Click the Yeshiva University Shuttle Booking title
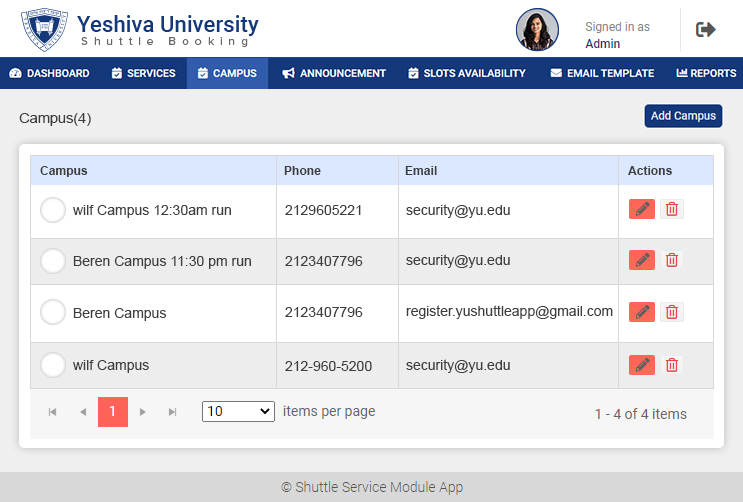The image size is (743, 502). (168, 30)
